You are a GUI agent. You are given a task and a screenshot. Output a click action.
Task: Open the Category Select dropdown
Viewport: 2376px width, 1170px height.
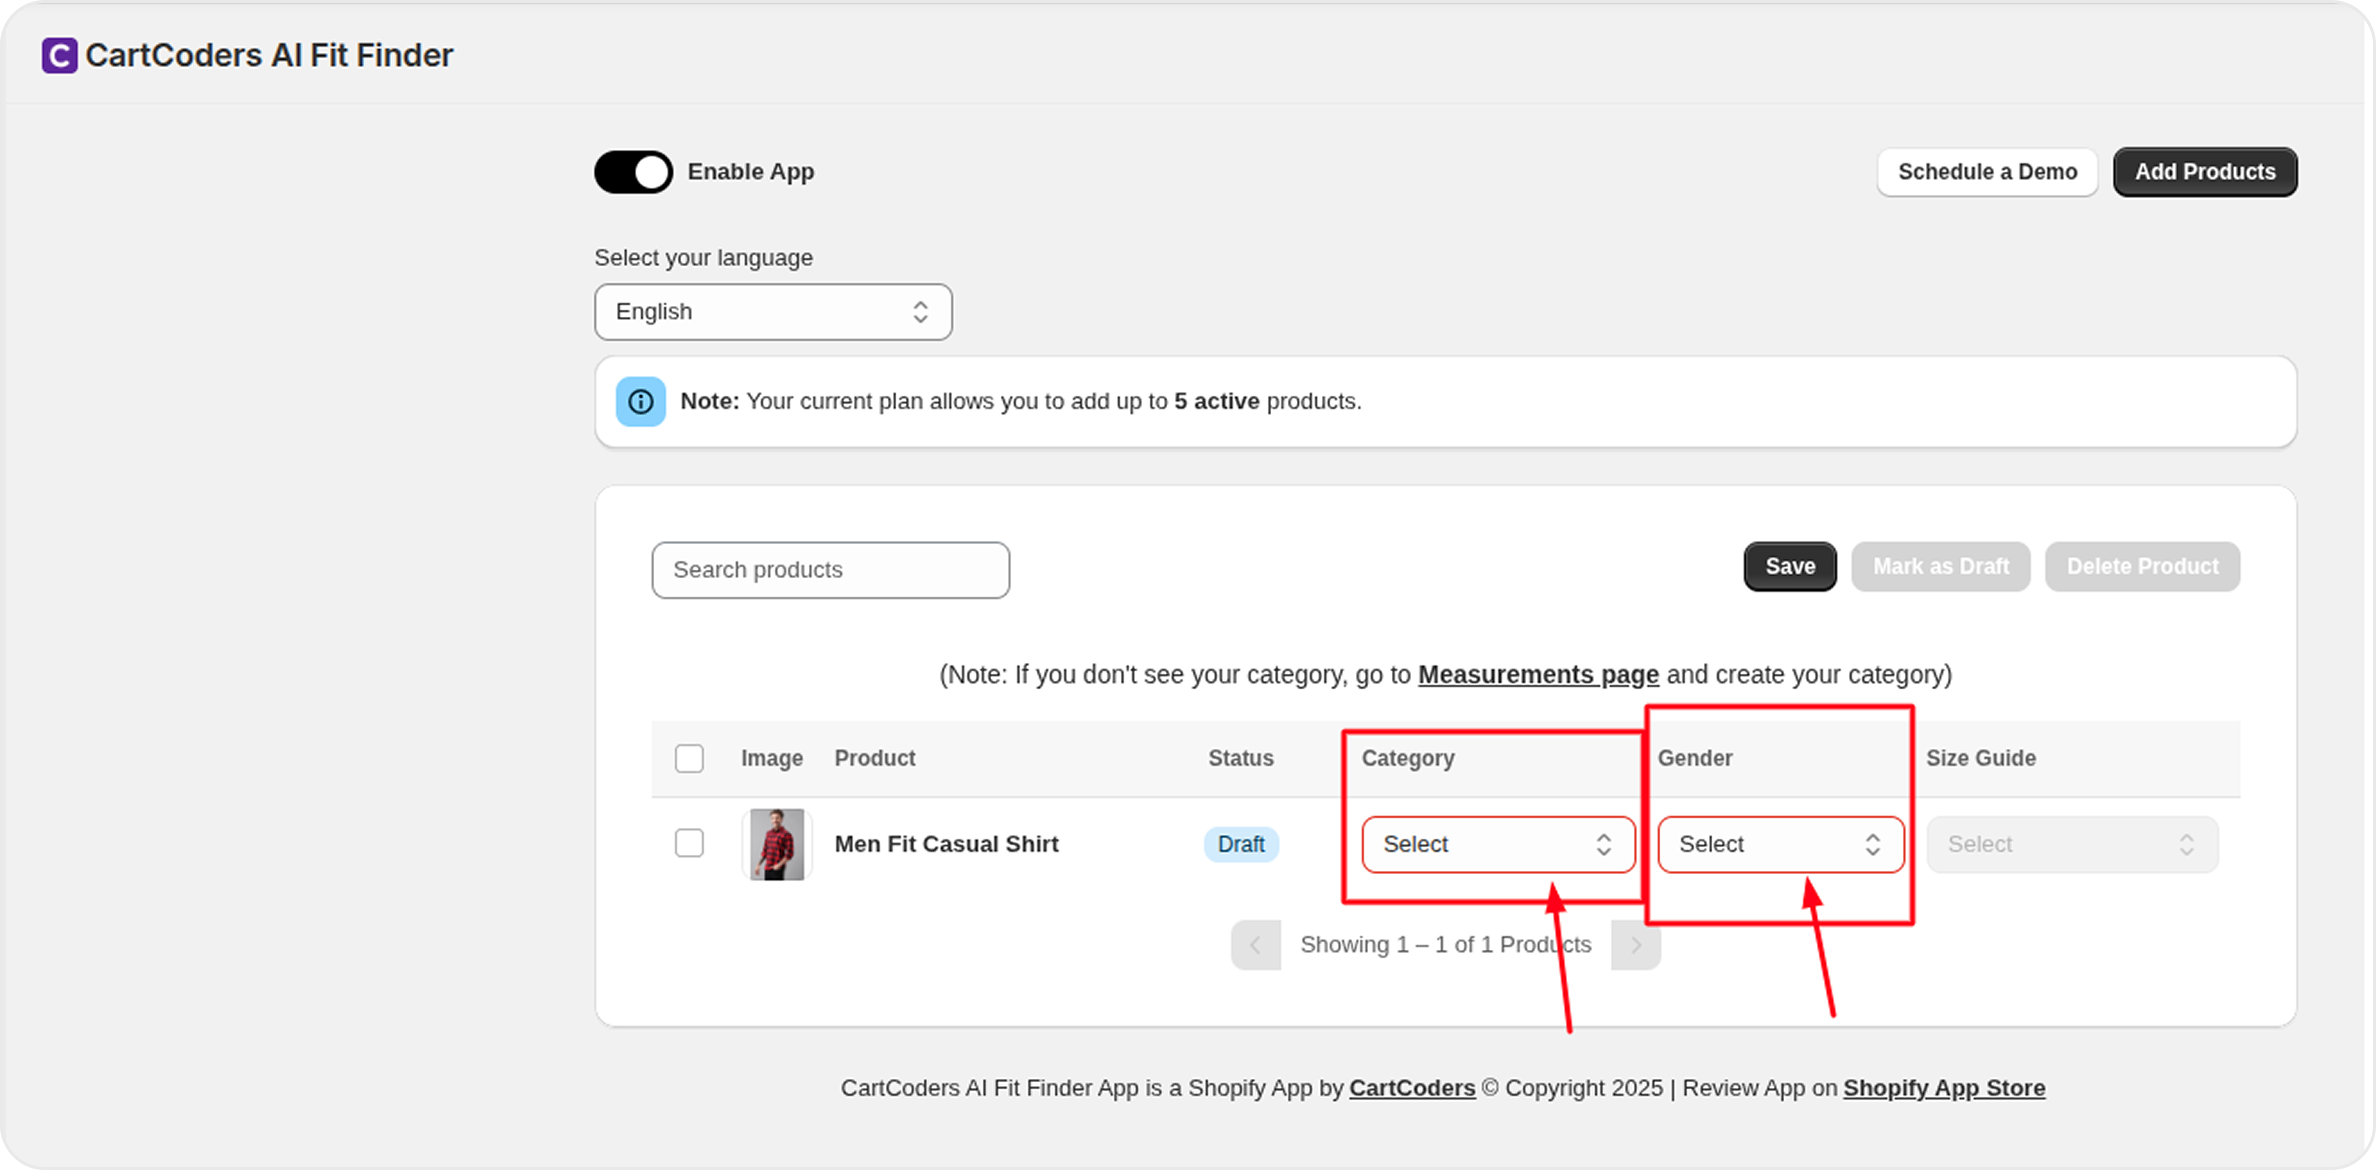(x=1497, y=844)
